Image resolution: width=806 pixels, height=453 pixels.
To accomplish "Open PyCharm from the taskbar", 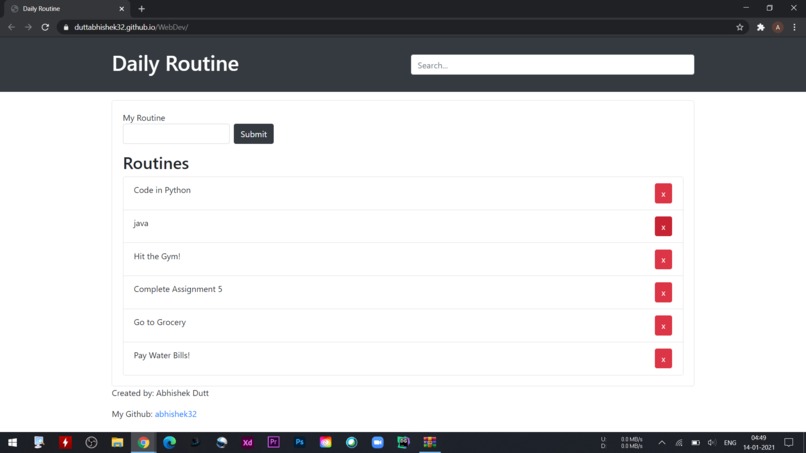I will [404, 442].
